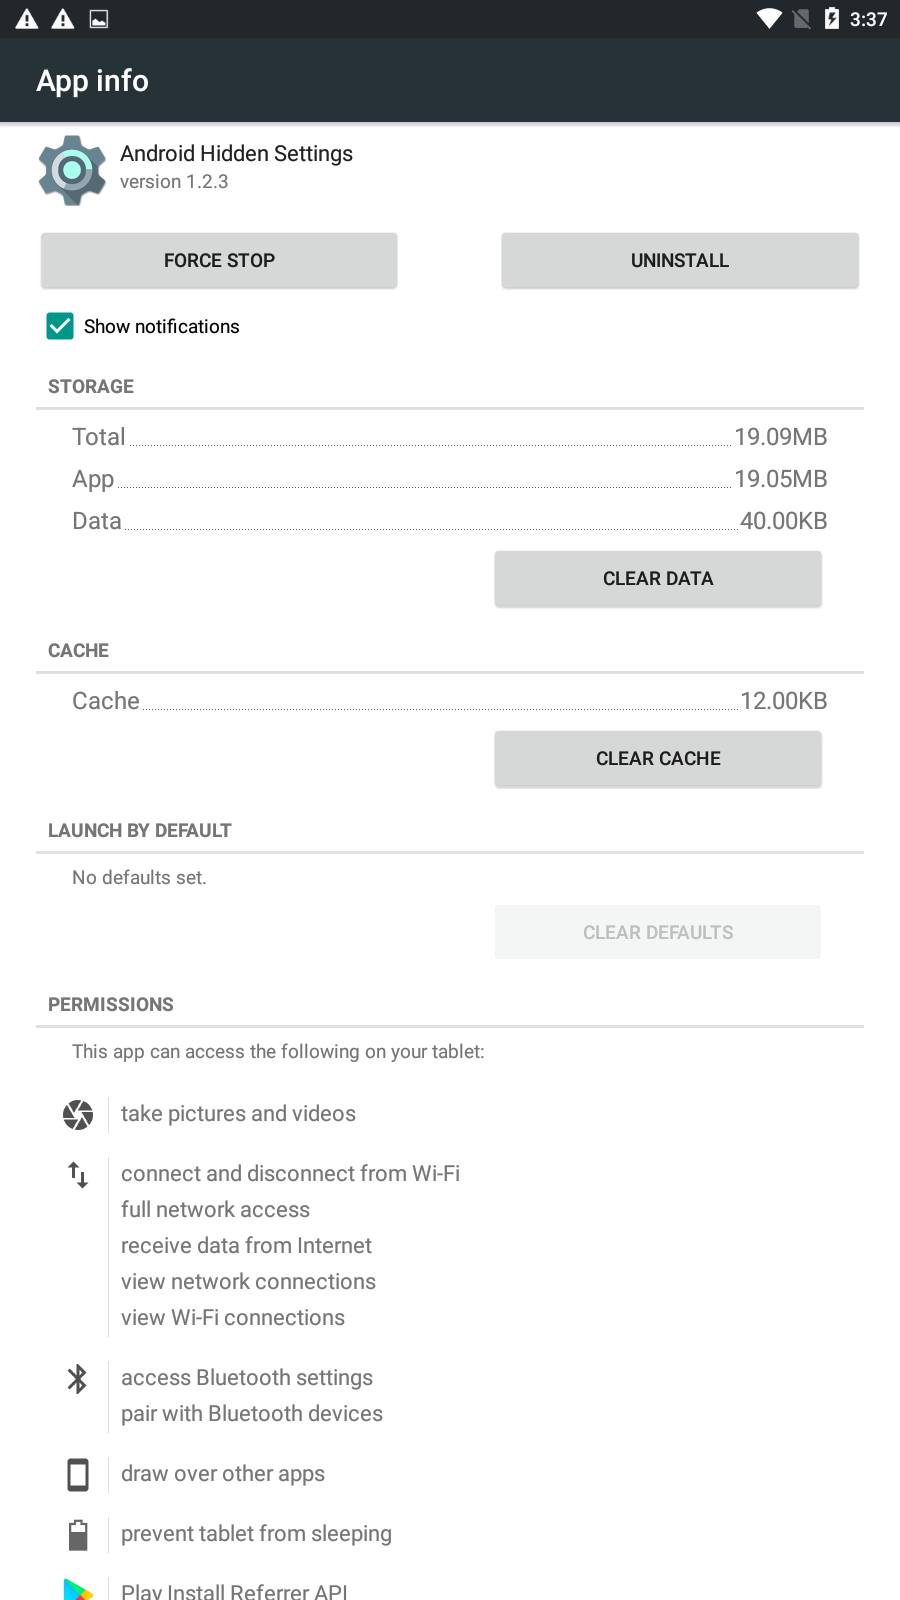Uncheck the Show notifications checkbox

[60, 326]
